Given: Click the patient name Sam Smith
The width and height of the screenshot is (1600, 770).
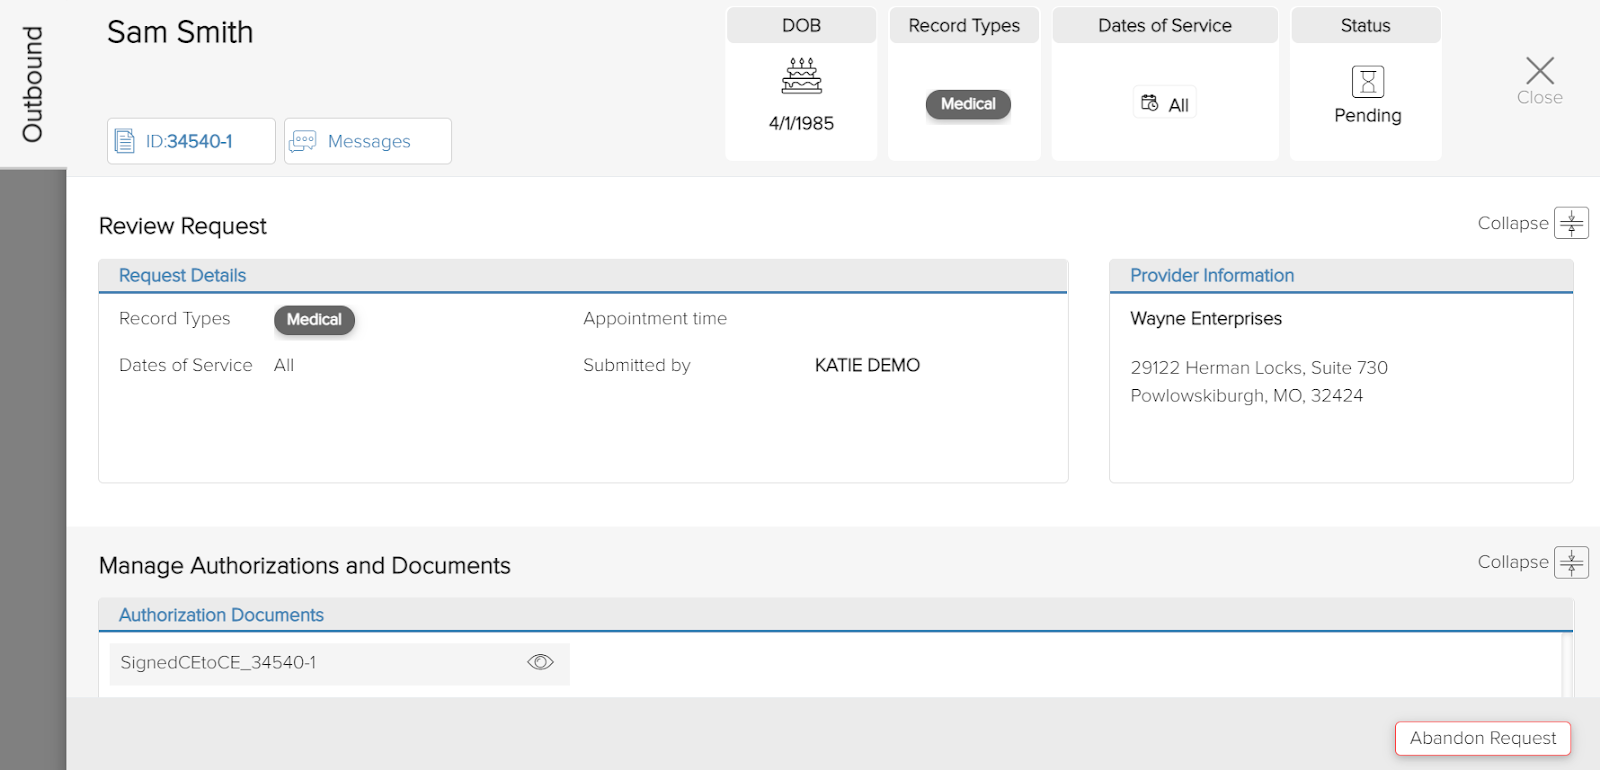Looking at the screenshot, I should (x=180, y=32).
